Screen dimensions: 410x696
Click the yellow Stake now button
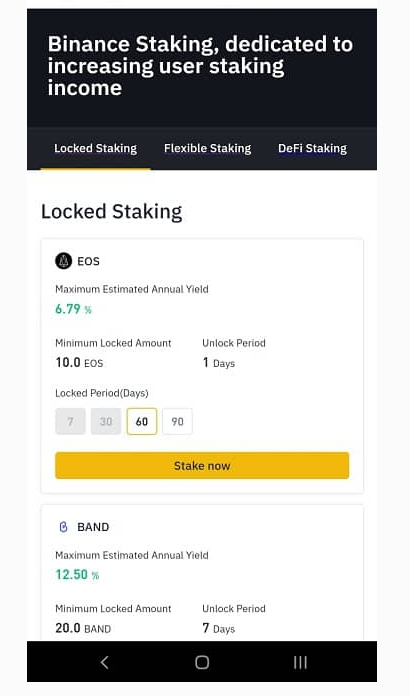pyautogui.click(x=202, y=466)
